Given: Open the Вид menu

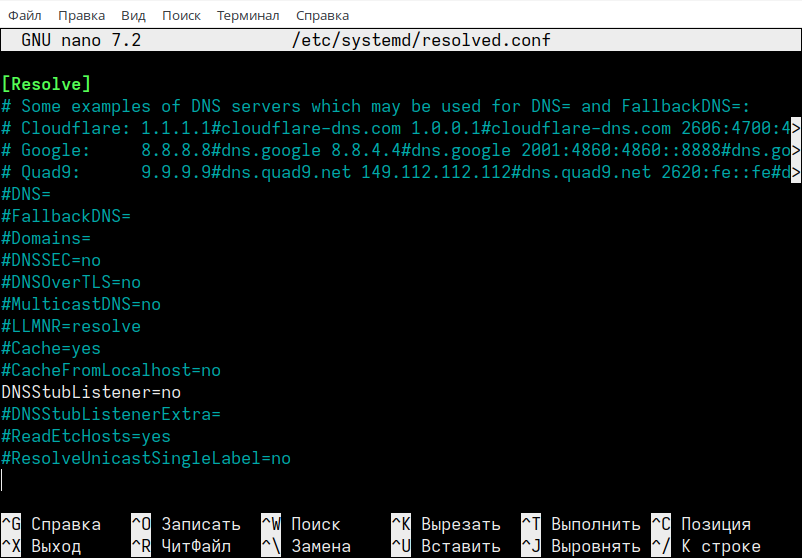Looking at the screenshot, I should pyautogui.click(x=133, y=16).
